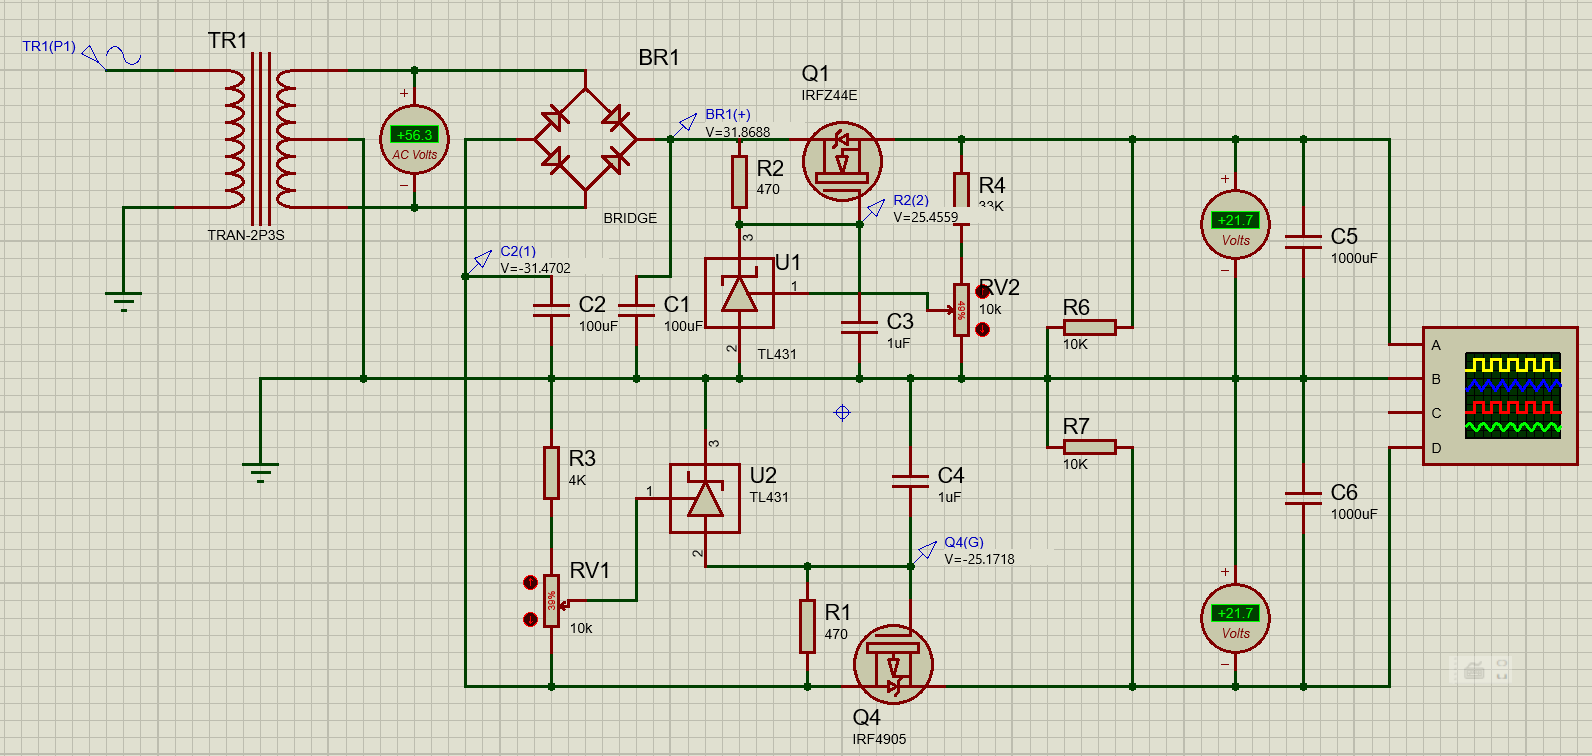Viewport: 1592px width, 756px height.
Task: Select resistor R1 470 body
Action: click(807, 626)
